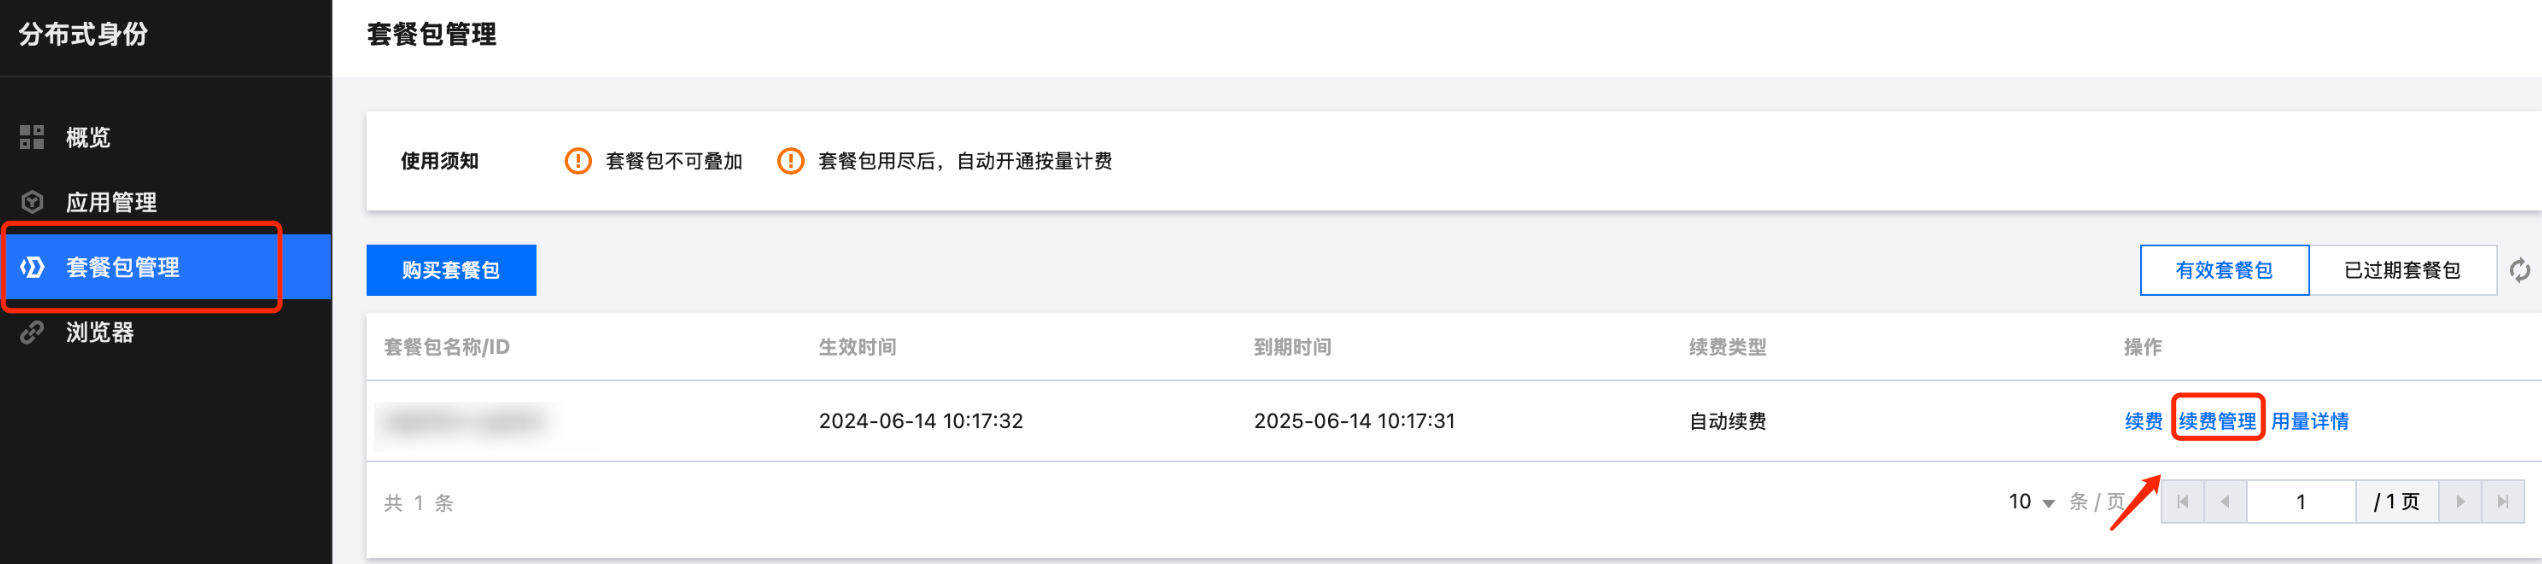This screenshot has width=2542, height=564.
Task: Go to the first page
Action: pos(2183,502)
